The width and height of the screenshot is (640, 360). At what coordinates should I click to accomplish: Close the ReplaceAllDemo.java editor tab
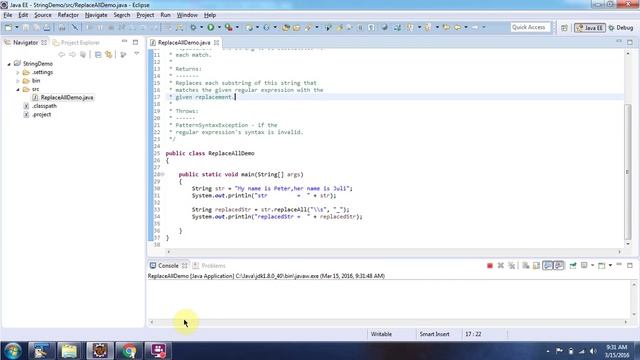pyautogui.click(x=216, y=42)
